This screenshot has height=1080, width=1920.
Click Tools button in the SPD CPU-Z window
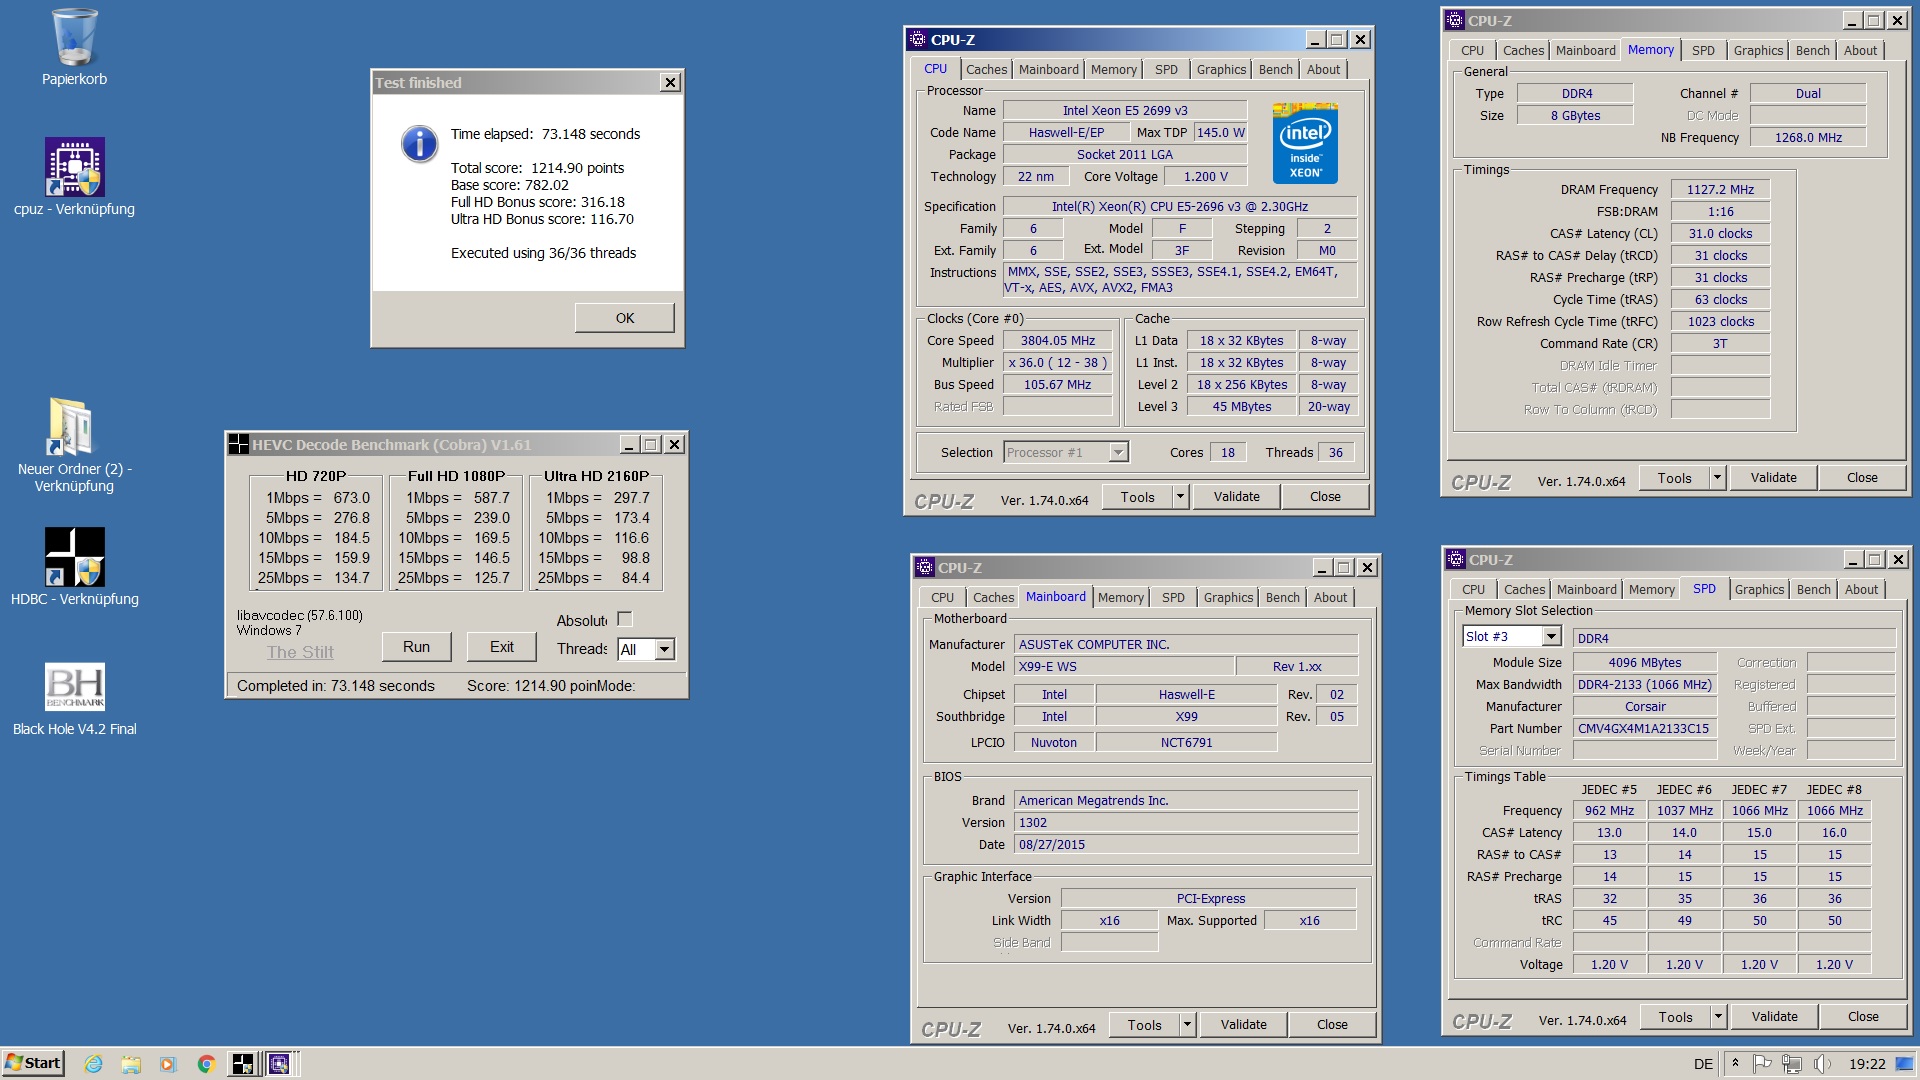pyautogui.click(x=1676, y=1016)
